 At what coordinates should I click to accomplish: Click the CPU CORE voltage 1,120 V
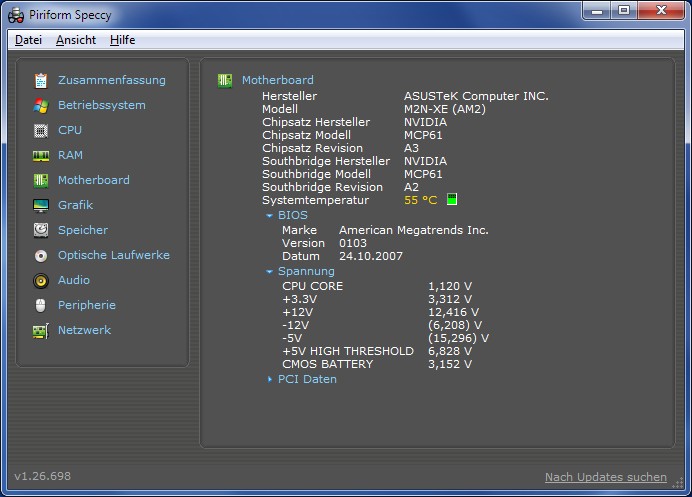450,286
